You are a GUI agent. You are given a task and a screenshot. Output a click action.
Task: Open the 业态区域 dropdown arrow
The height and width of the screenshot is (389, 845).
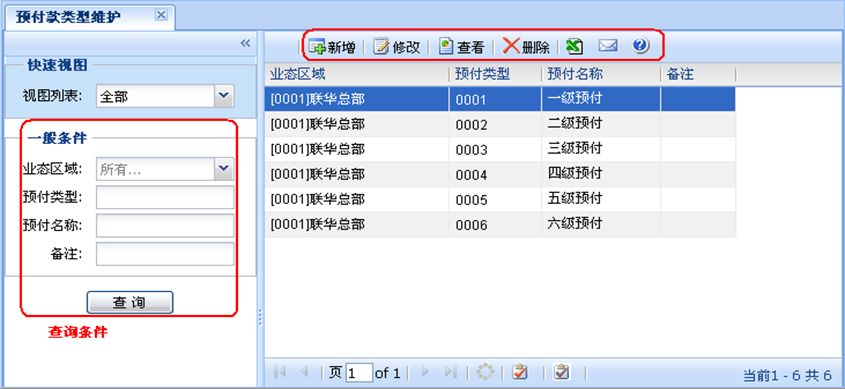click(x=224, y=169)
